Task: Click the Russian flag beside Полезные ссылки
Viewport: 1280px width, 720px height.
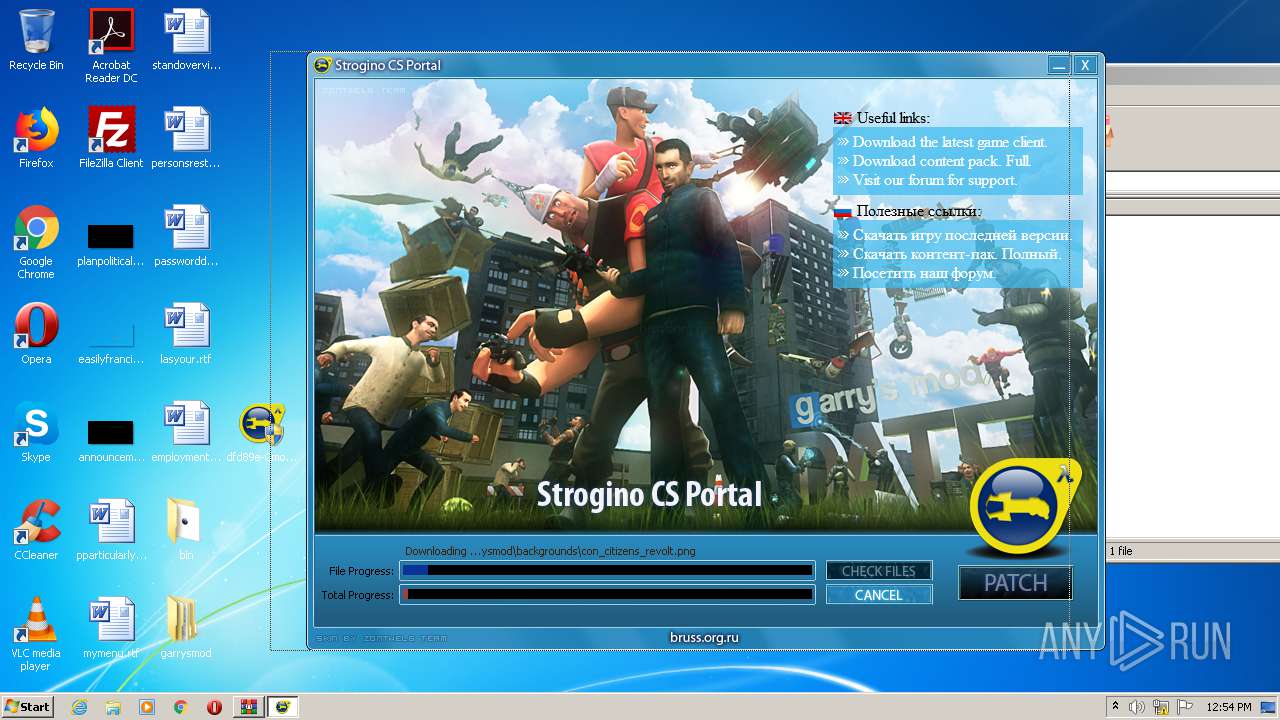Action: (x=842, y=211)
